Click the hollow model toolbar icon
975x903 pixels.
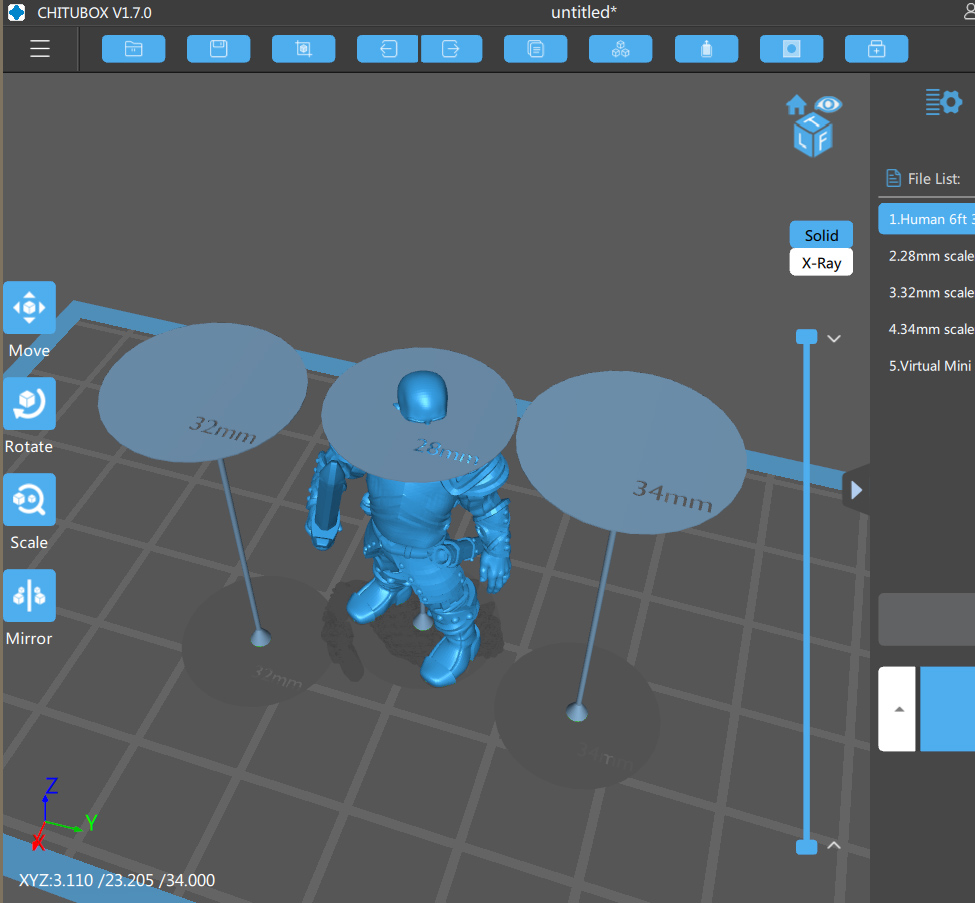pos(706,49)
